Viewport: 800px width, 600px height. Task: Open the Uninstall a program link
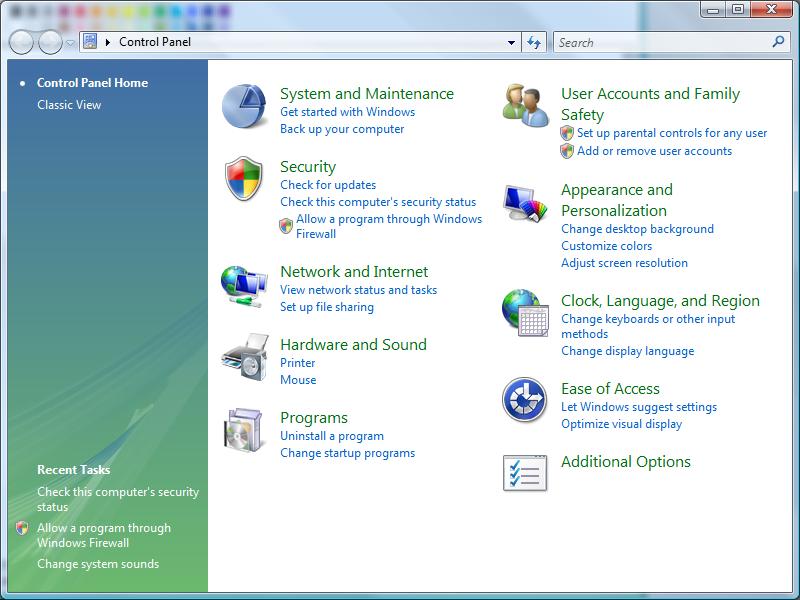[x=332, y=436]
